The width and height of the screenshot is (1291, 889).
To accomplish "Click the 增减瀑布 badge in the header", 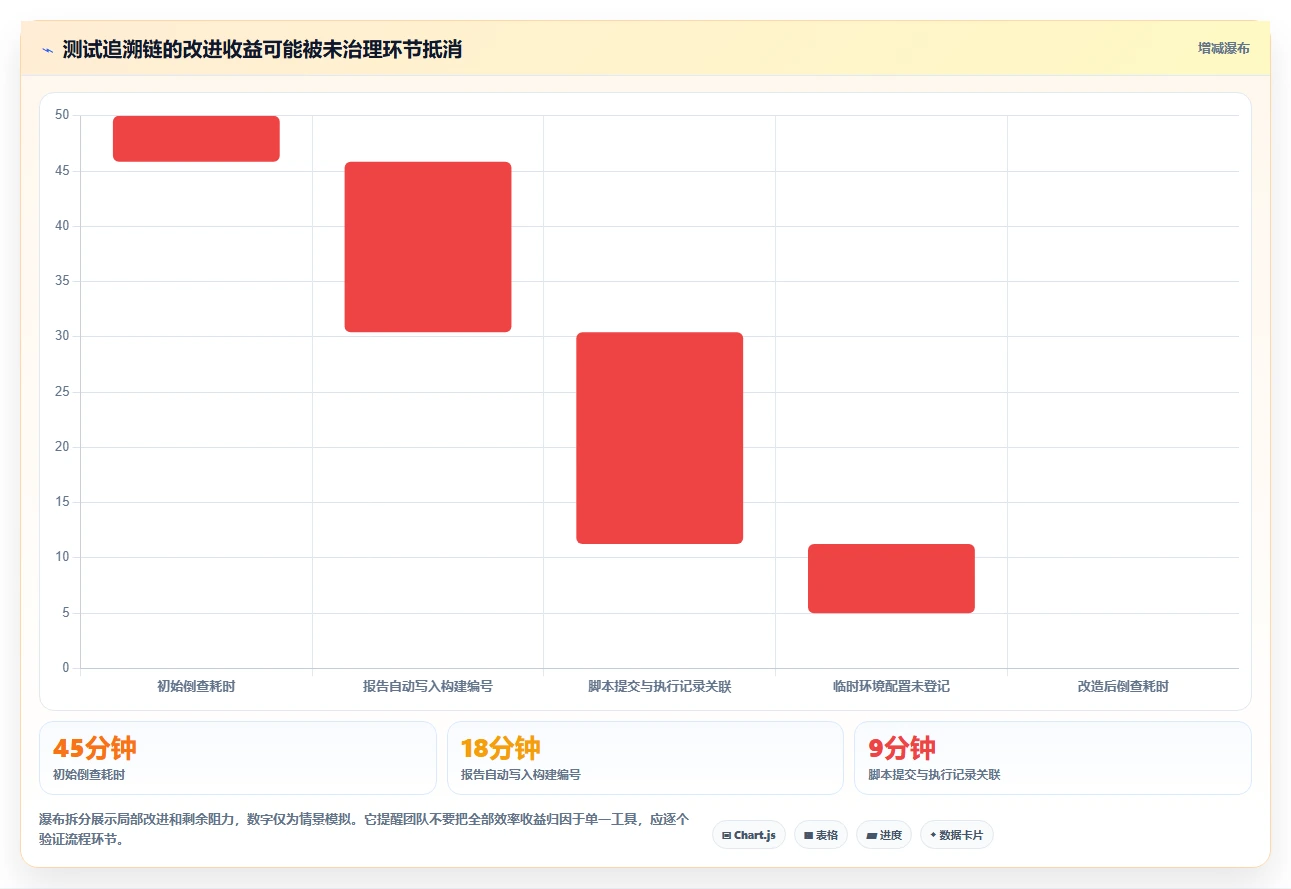I will [x=1224, y=48].
